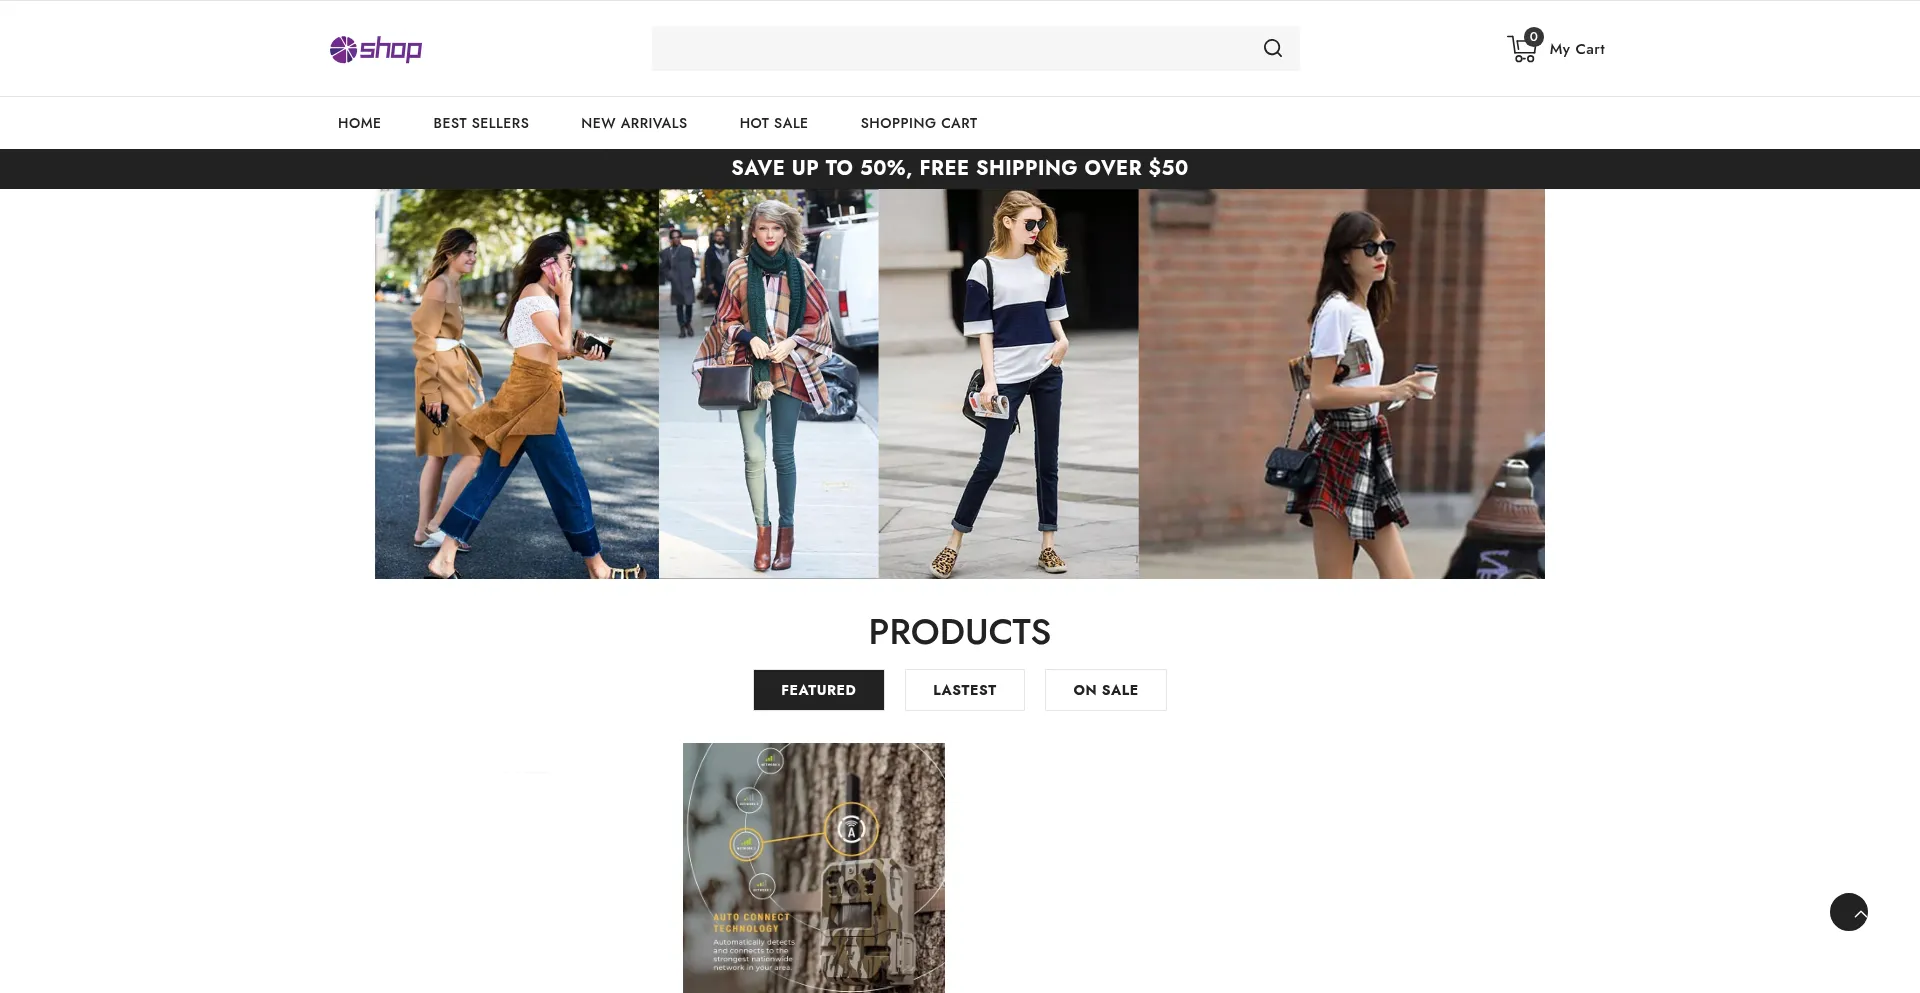Click the Save Up To 50% promo banner
The image size is (1920, 993).
tap(959, 168)
